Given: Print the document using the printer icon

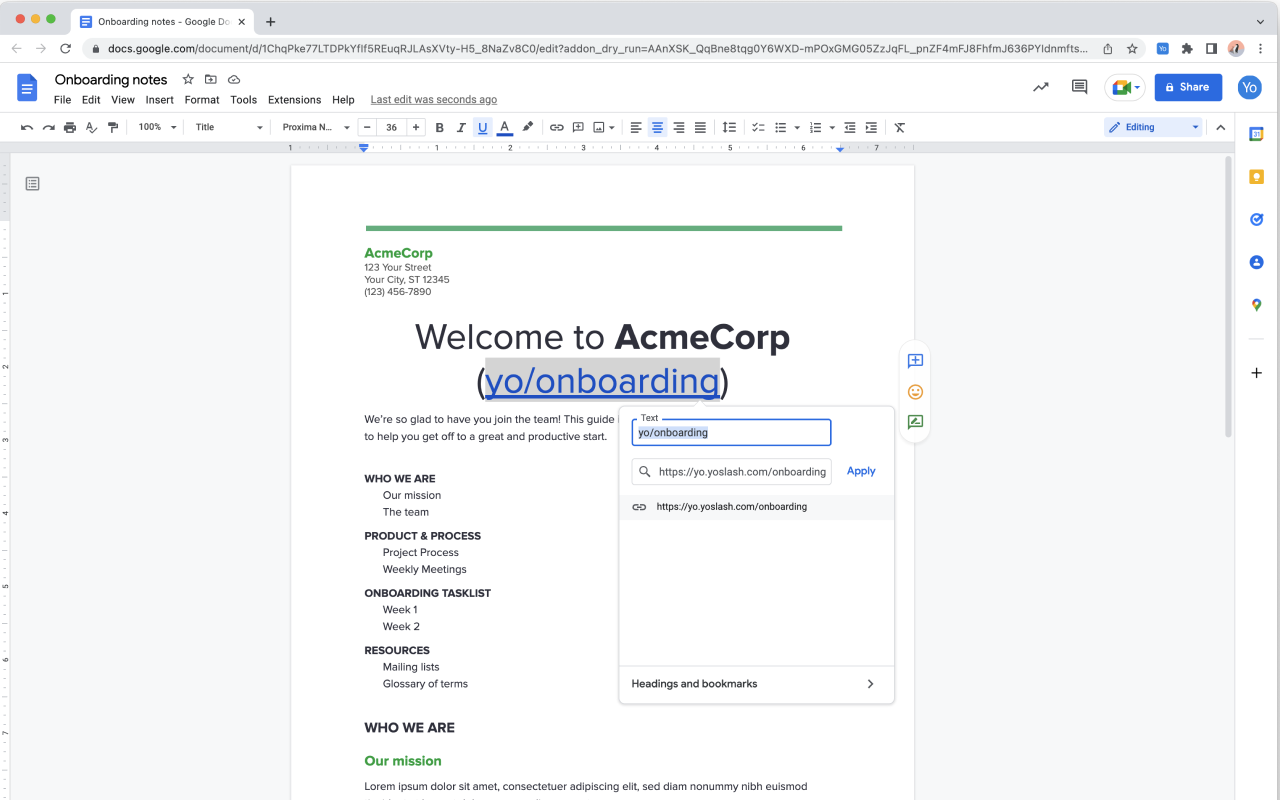Looking at the screenshot, I should click(x=70, y=127).
